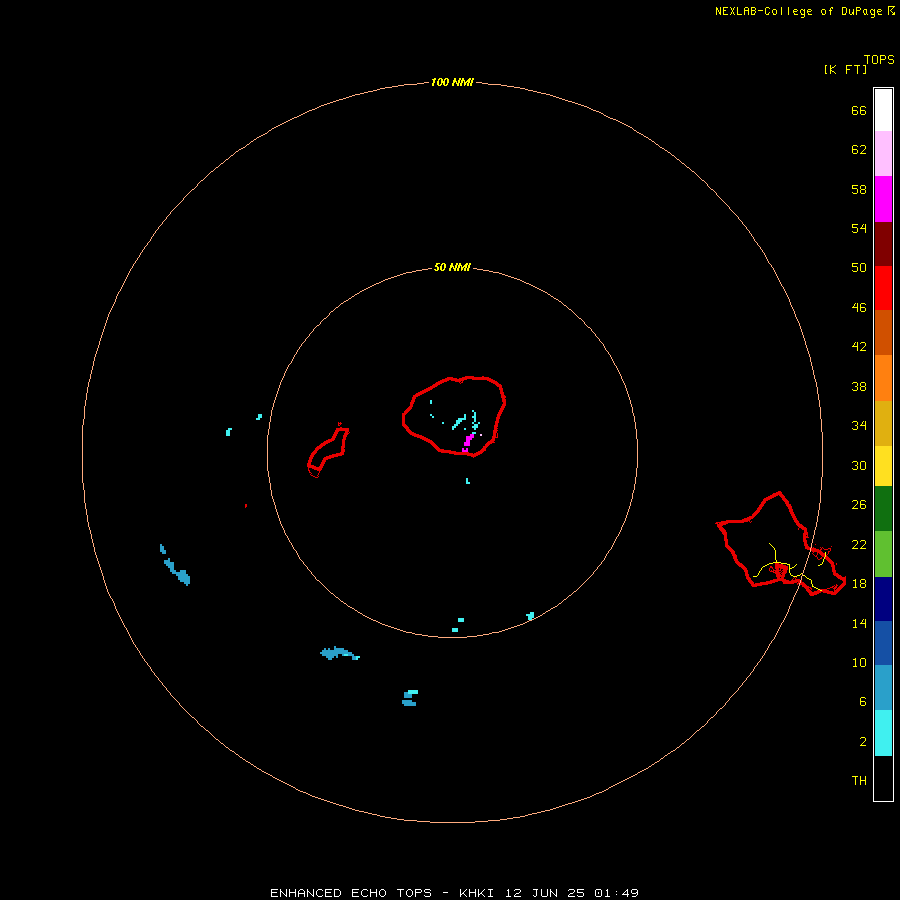Click the gold 38 K FT legend swatch
The image size is (900, 900).
(883, 424)
